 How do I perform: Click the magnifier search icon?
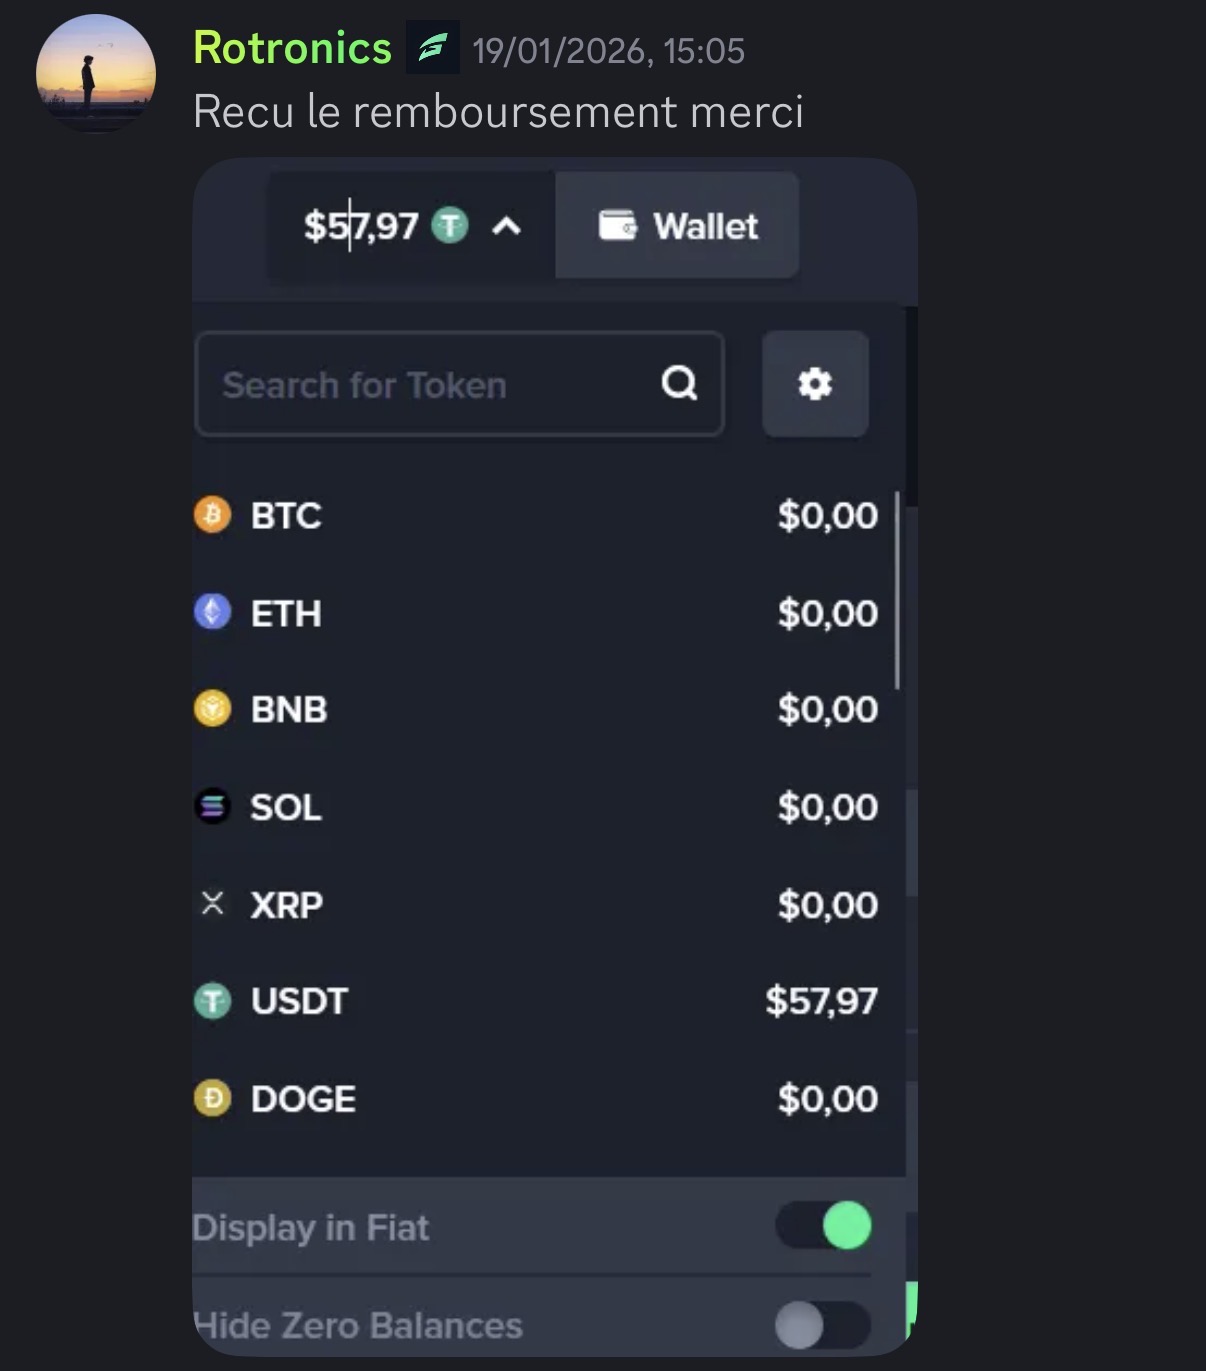[679, 383]
